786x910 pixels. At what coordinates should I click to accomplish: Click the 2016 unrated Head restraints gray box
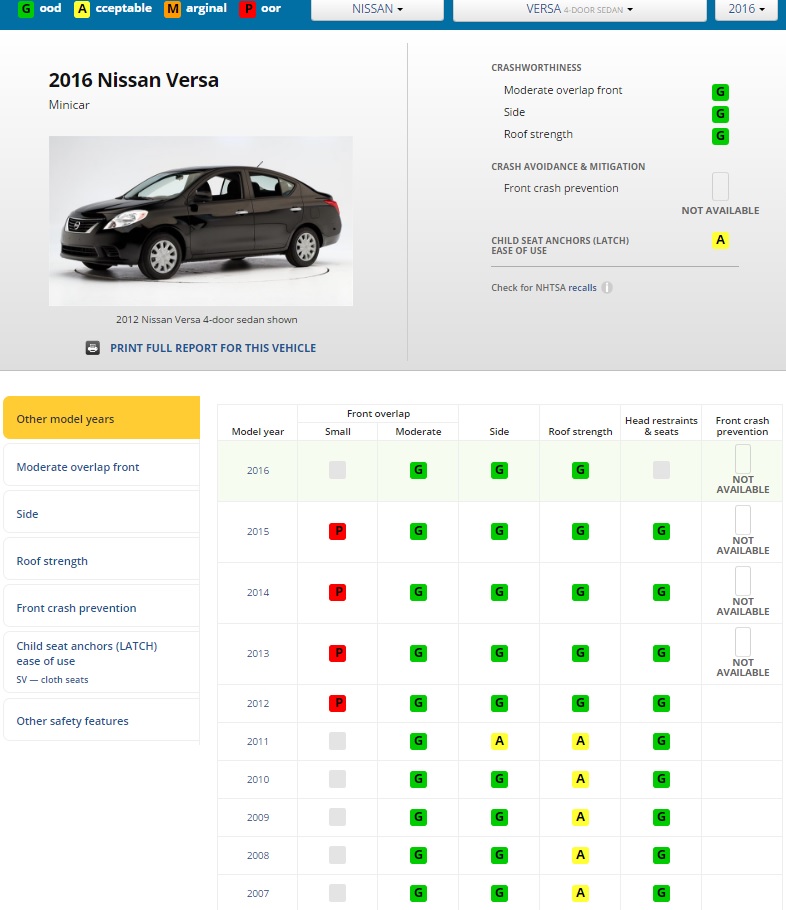[661, 470]
